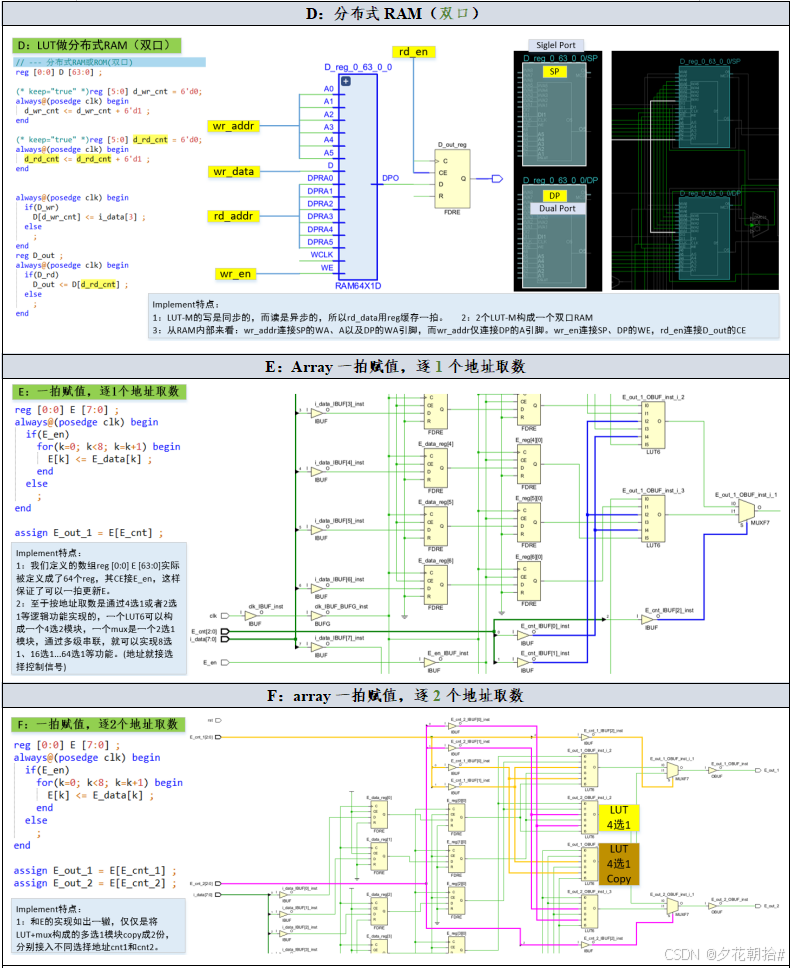The width and height of the screenshot is (792, 968).
Task: Click the E_cnt_2[2:0] input port in section F
Action: tap(218, 883)
